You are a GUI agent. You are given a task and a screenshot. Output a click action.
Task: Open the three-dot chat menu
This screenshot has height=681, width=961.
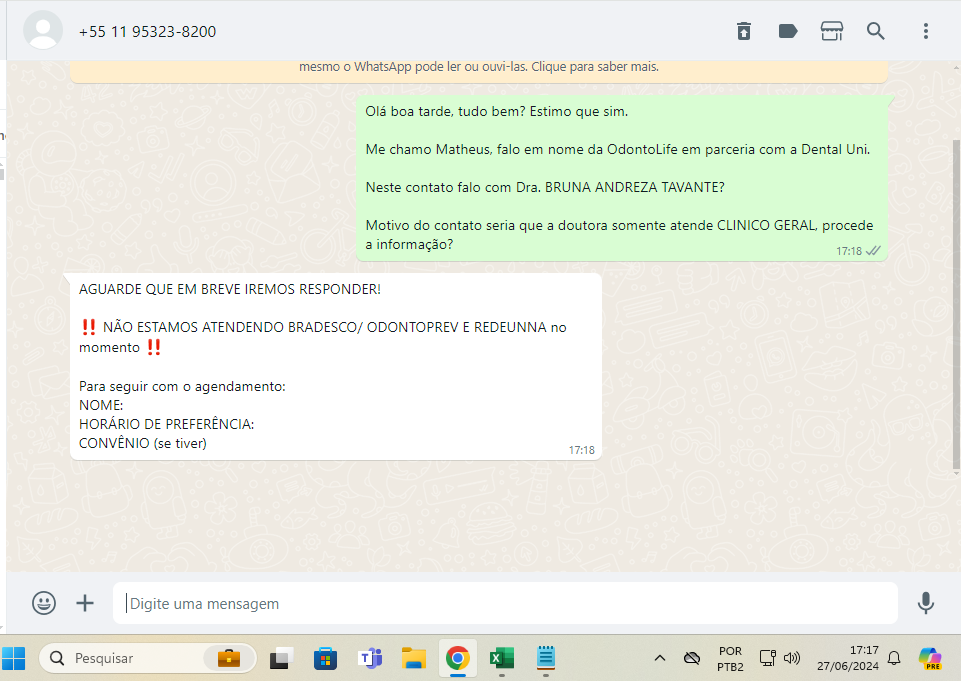tap(926, 31)
